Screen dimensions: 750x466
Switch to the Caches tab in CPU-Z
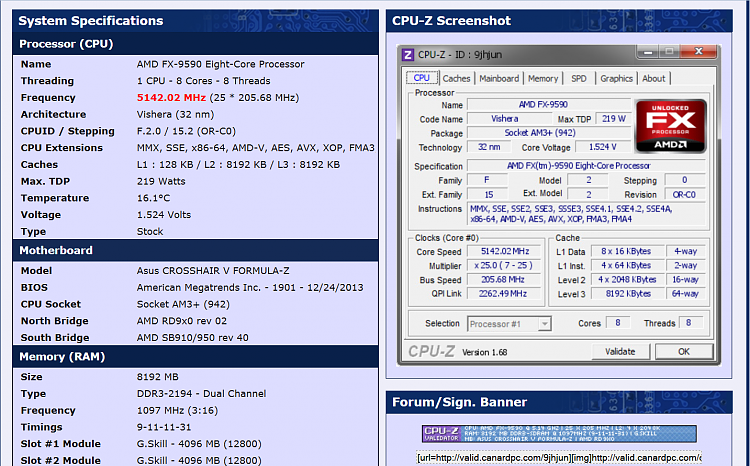pos(456,78)
